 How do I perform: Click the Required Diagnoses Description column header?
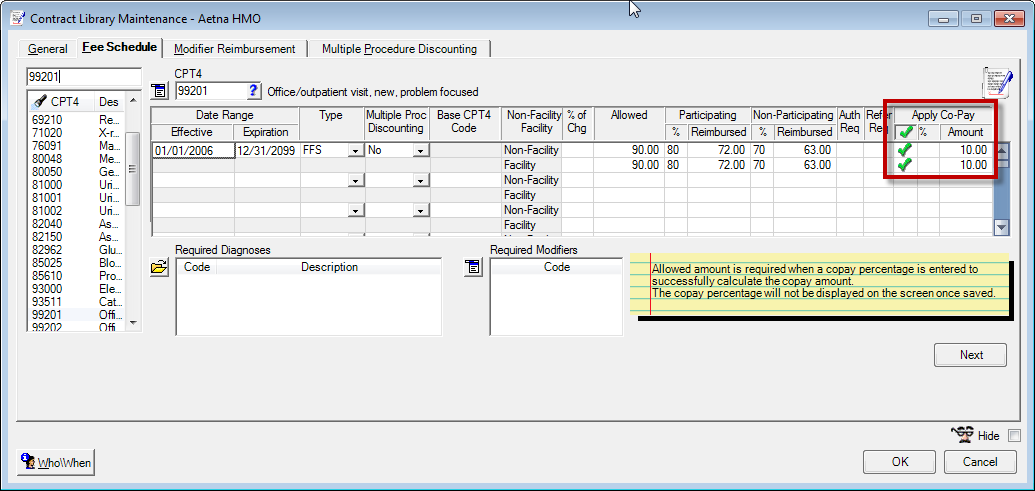[329, 267]
